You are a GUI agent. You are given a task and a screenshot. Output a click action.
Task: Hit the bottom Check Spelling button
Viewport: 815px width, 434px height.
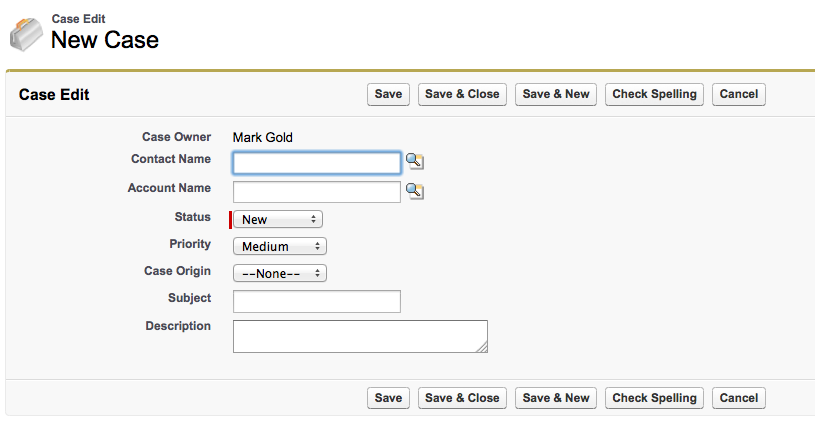(x=654, y=398)
